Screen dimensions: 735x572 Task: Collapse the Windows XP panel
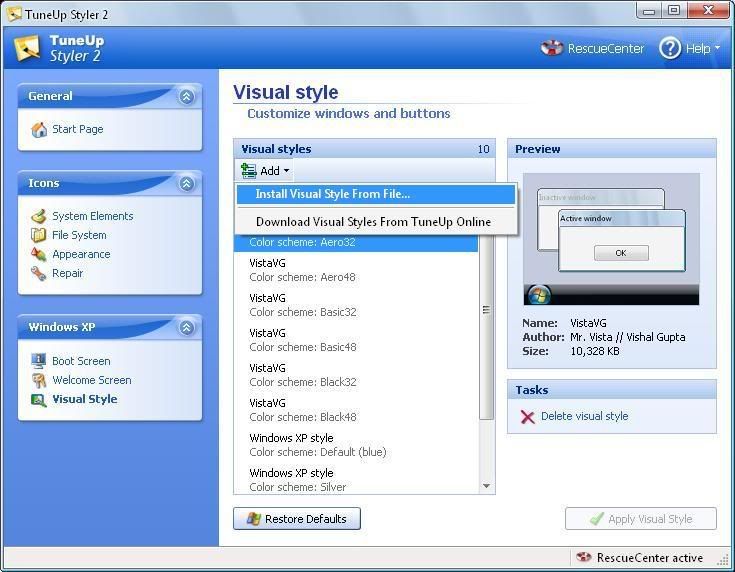click(x=186, y=328)
